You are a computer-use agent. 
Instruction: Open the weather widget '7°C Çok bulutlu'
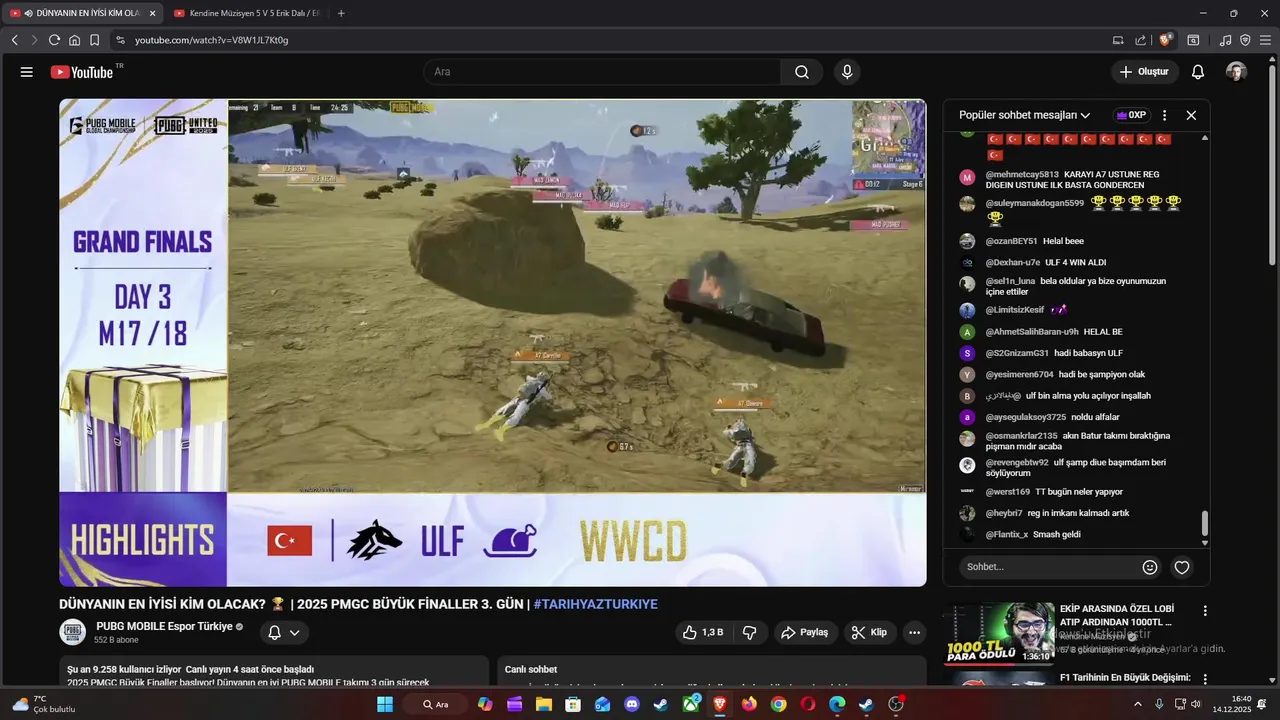45,704
